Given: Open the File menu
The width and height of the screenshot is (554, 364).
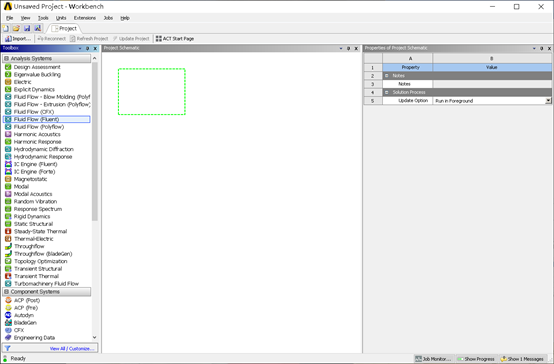Looking at the screenshot, I should (x=10, y=18).
